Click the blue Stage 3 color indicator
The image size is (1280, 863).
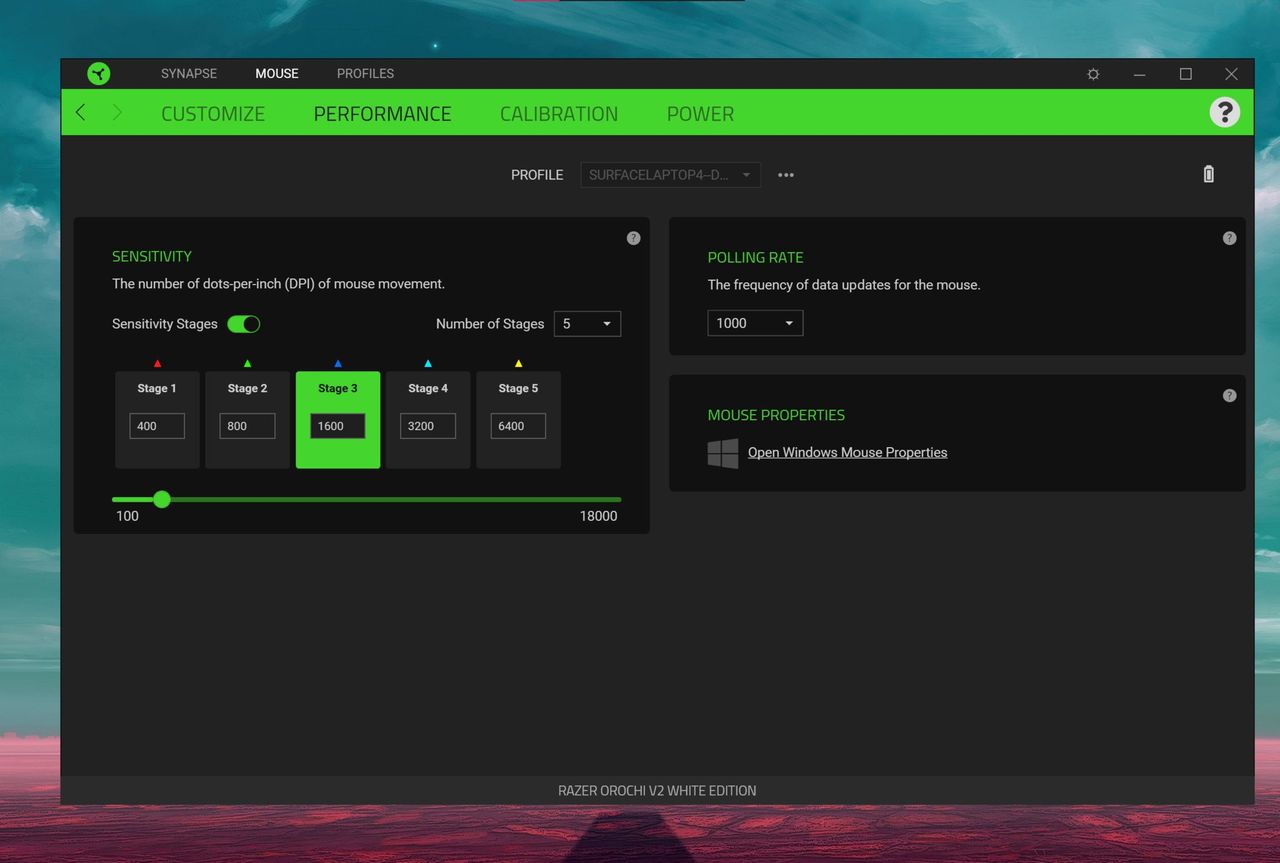click(338, 364)
